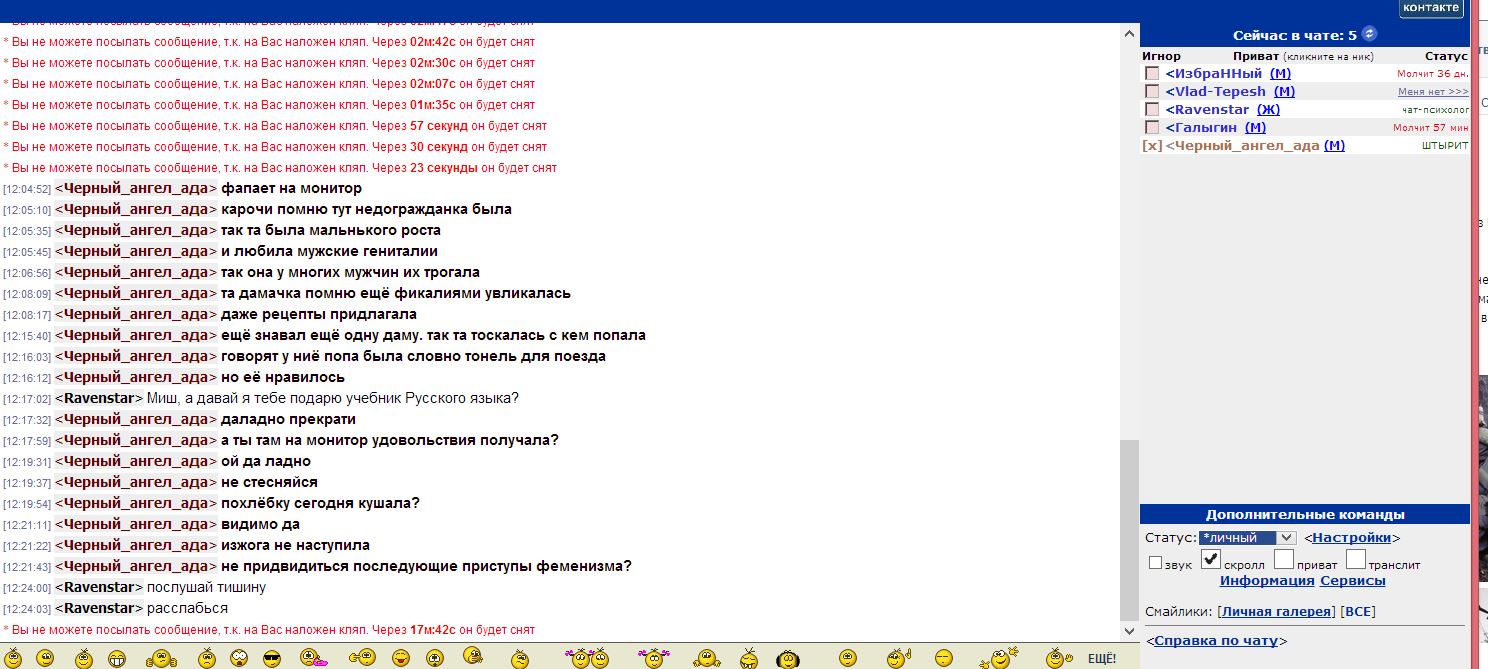The height and width of the screenshot is (669, 1488).
Task: Open Справка по чату help link
Action: point(1216,641)
